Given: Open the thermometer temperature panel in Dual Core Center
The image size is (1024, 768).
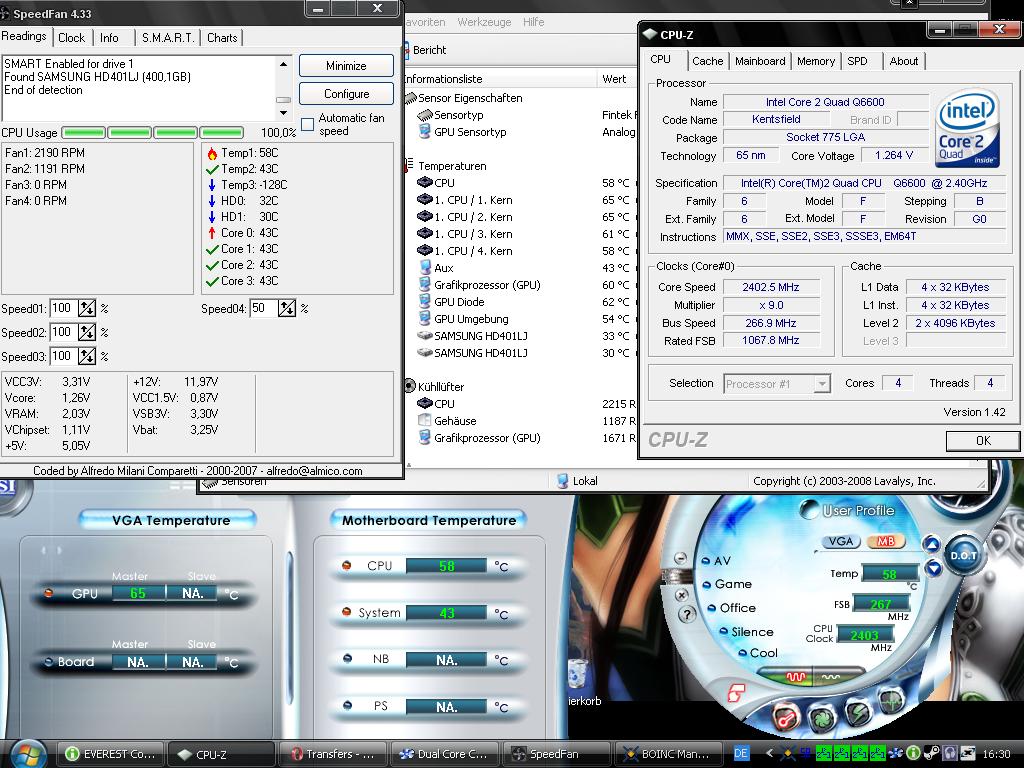Looking at the screenshot, I should (x=786, y=718).
